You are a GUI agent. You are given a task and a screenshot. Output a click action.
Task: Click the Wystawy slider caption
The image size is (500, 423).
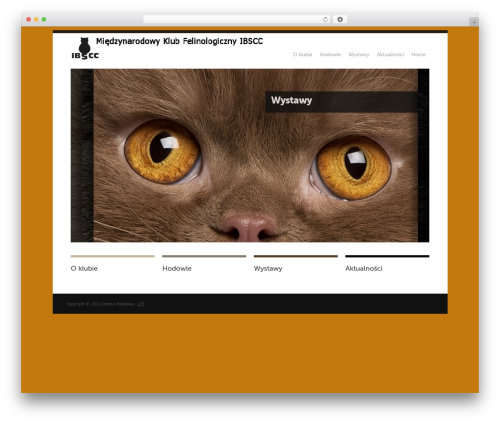point(341,101)
